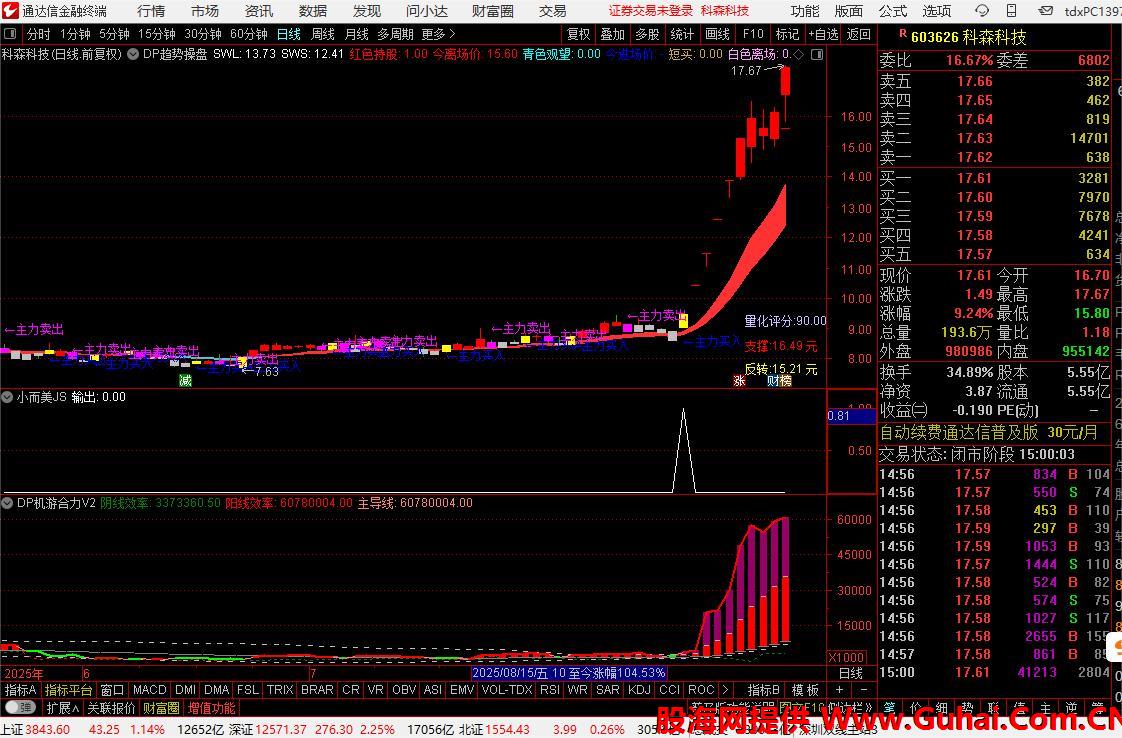The width and height of the screenshot is (1122, 738).
Task: Click the 财榜 badge below the chart
Action: pos(779,381)
